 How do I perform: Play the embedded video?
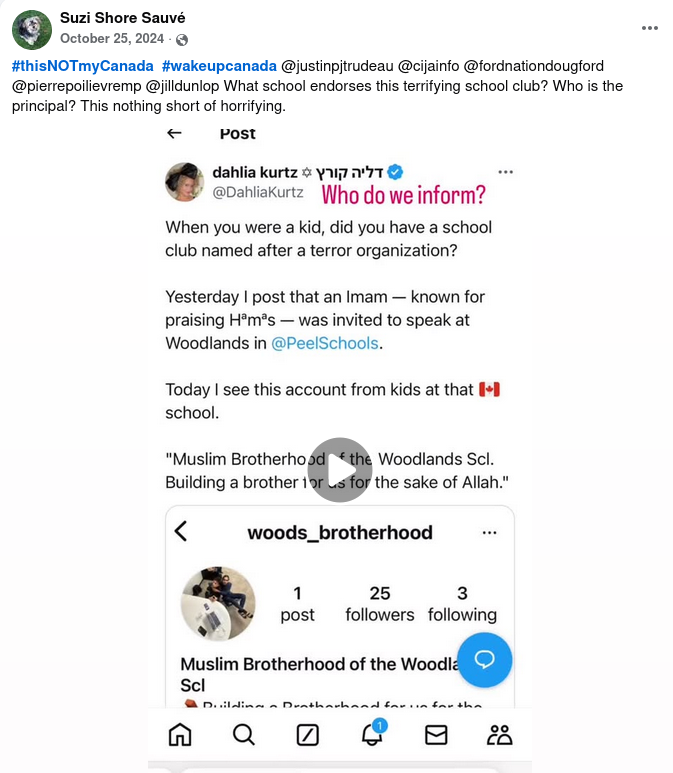click(340, 469)
